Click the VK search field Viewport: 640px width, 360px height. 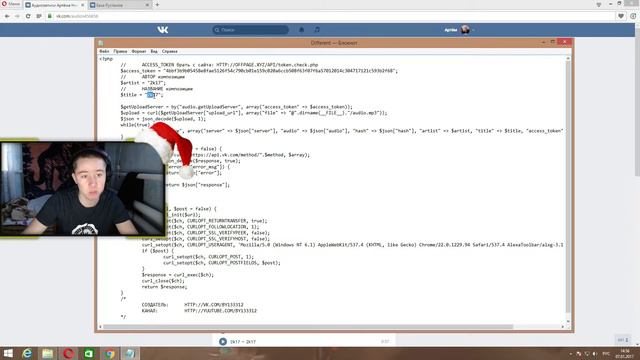(x=250, y=30)
